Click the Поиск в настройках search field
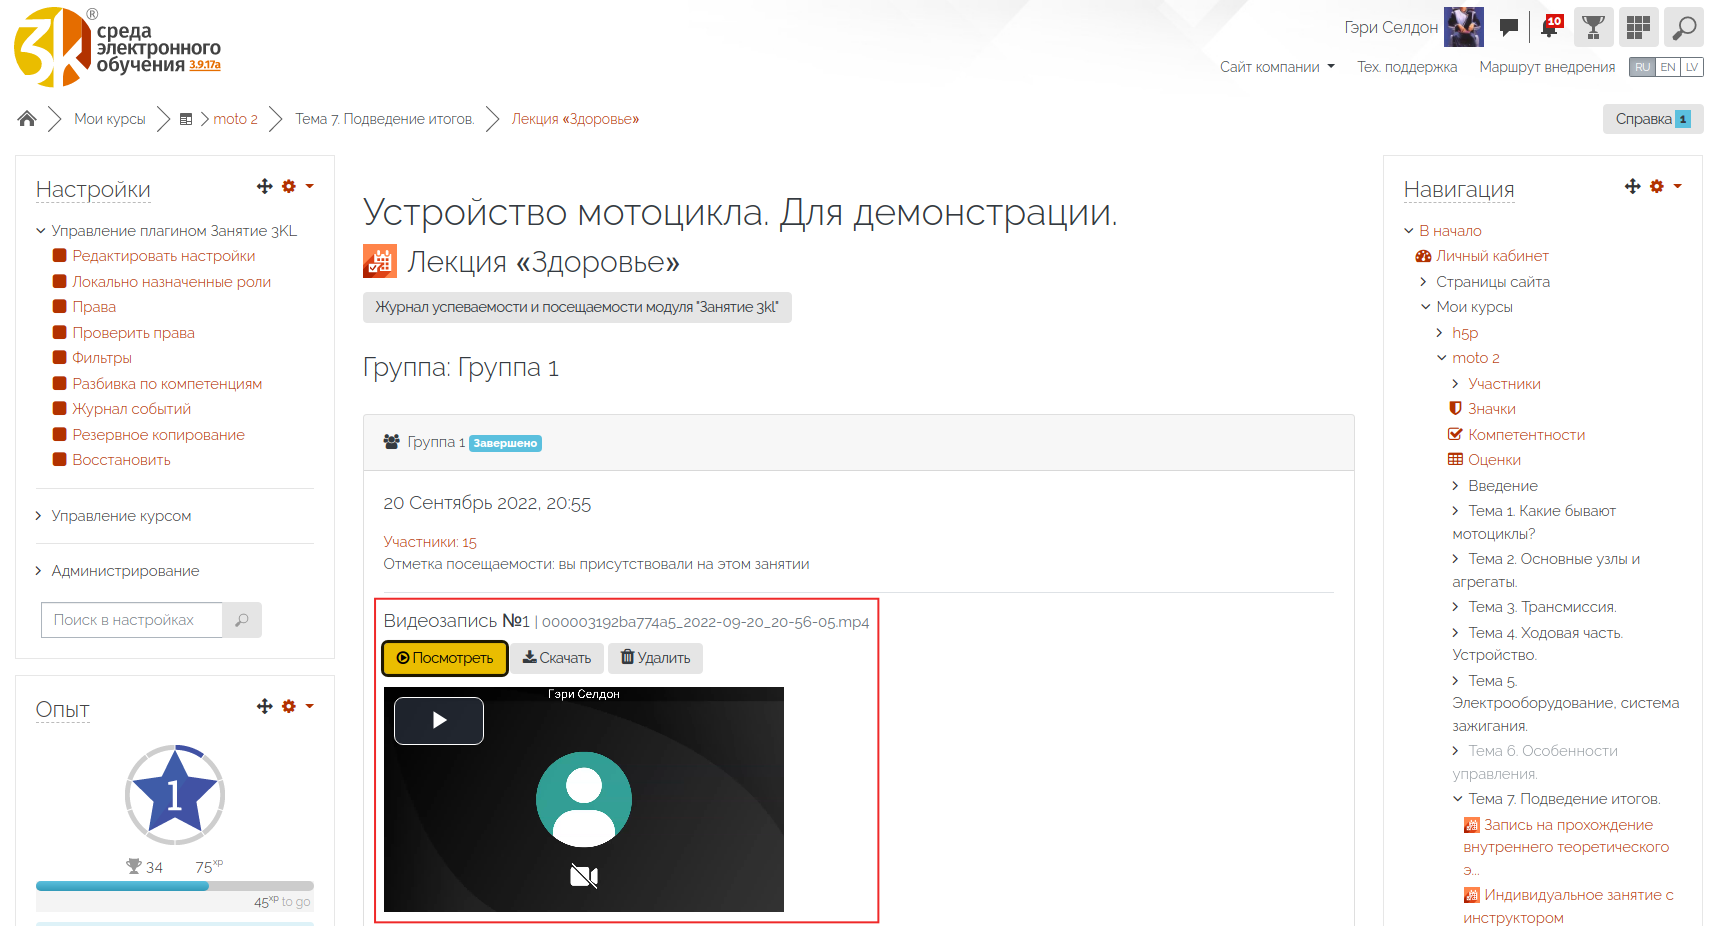Screen dimensions: 1720x926 [131, 620]
